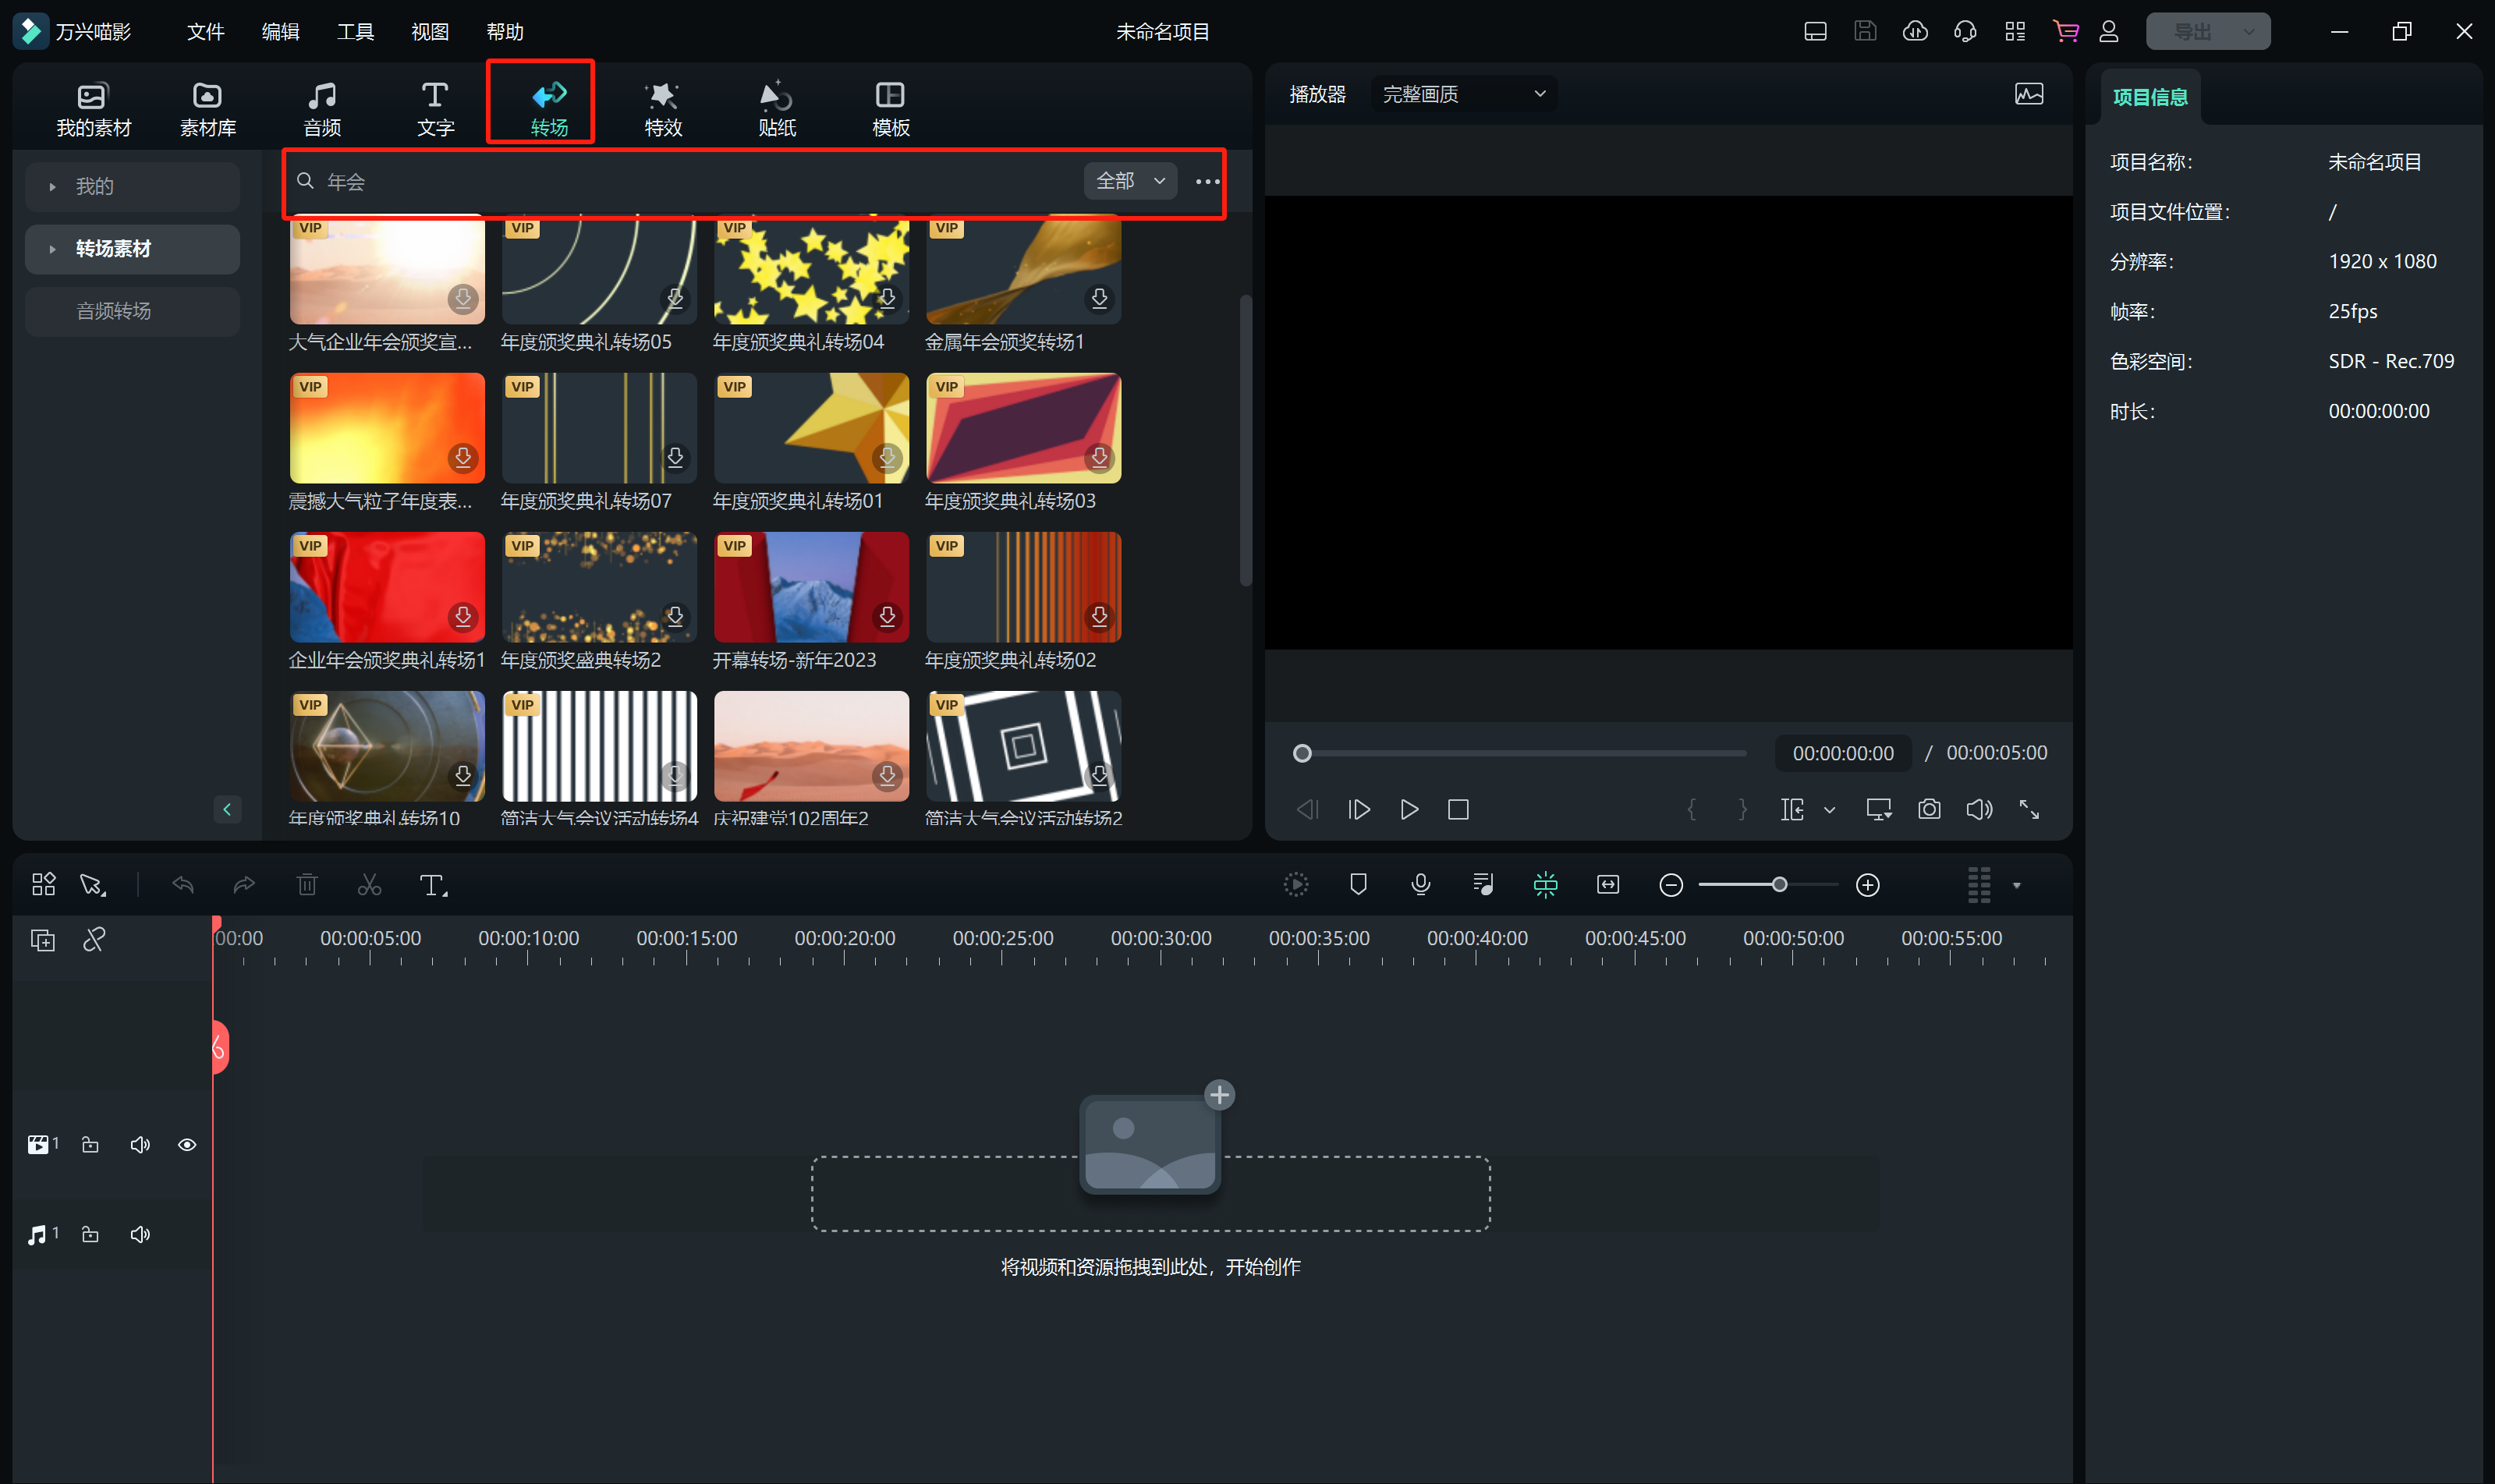Toggle the timeline auto-snap icon

[x=1545, y=884]
